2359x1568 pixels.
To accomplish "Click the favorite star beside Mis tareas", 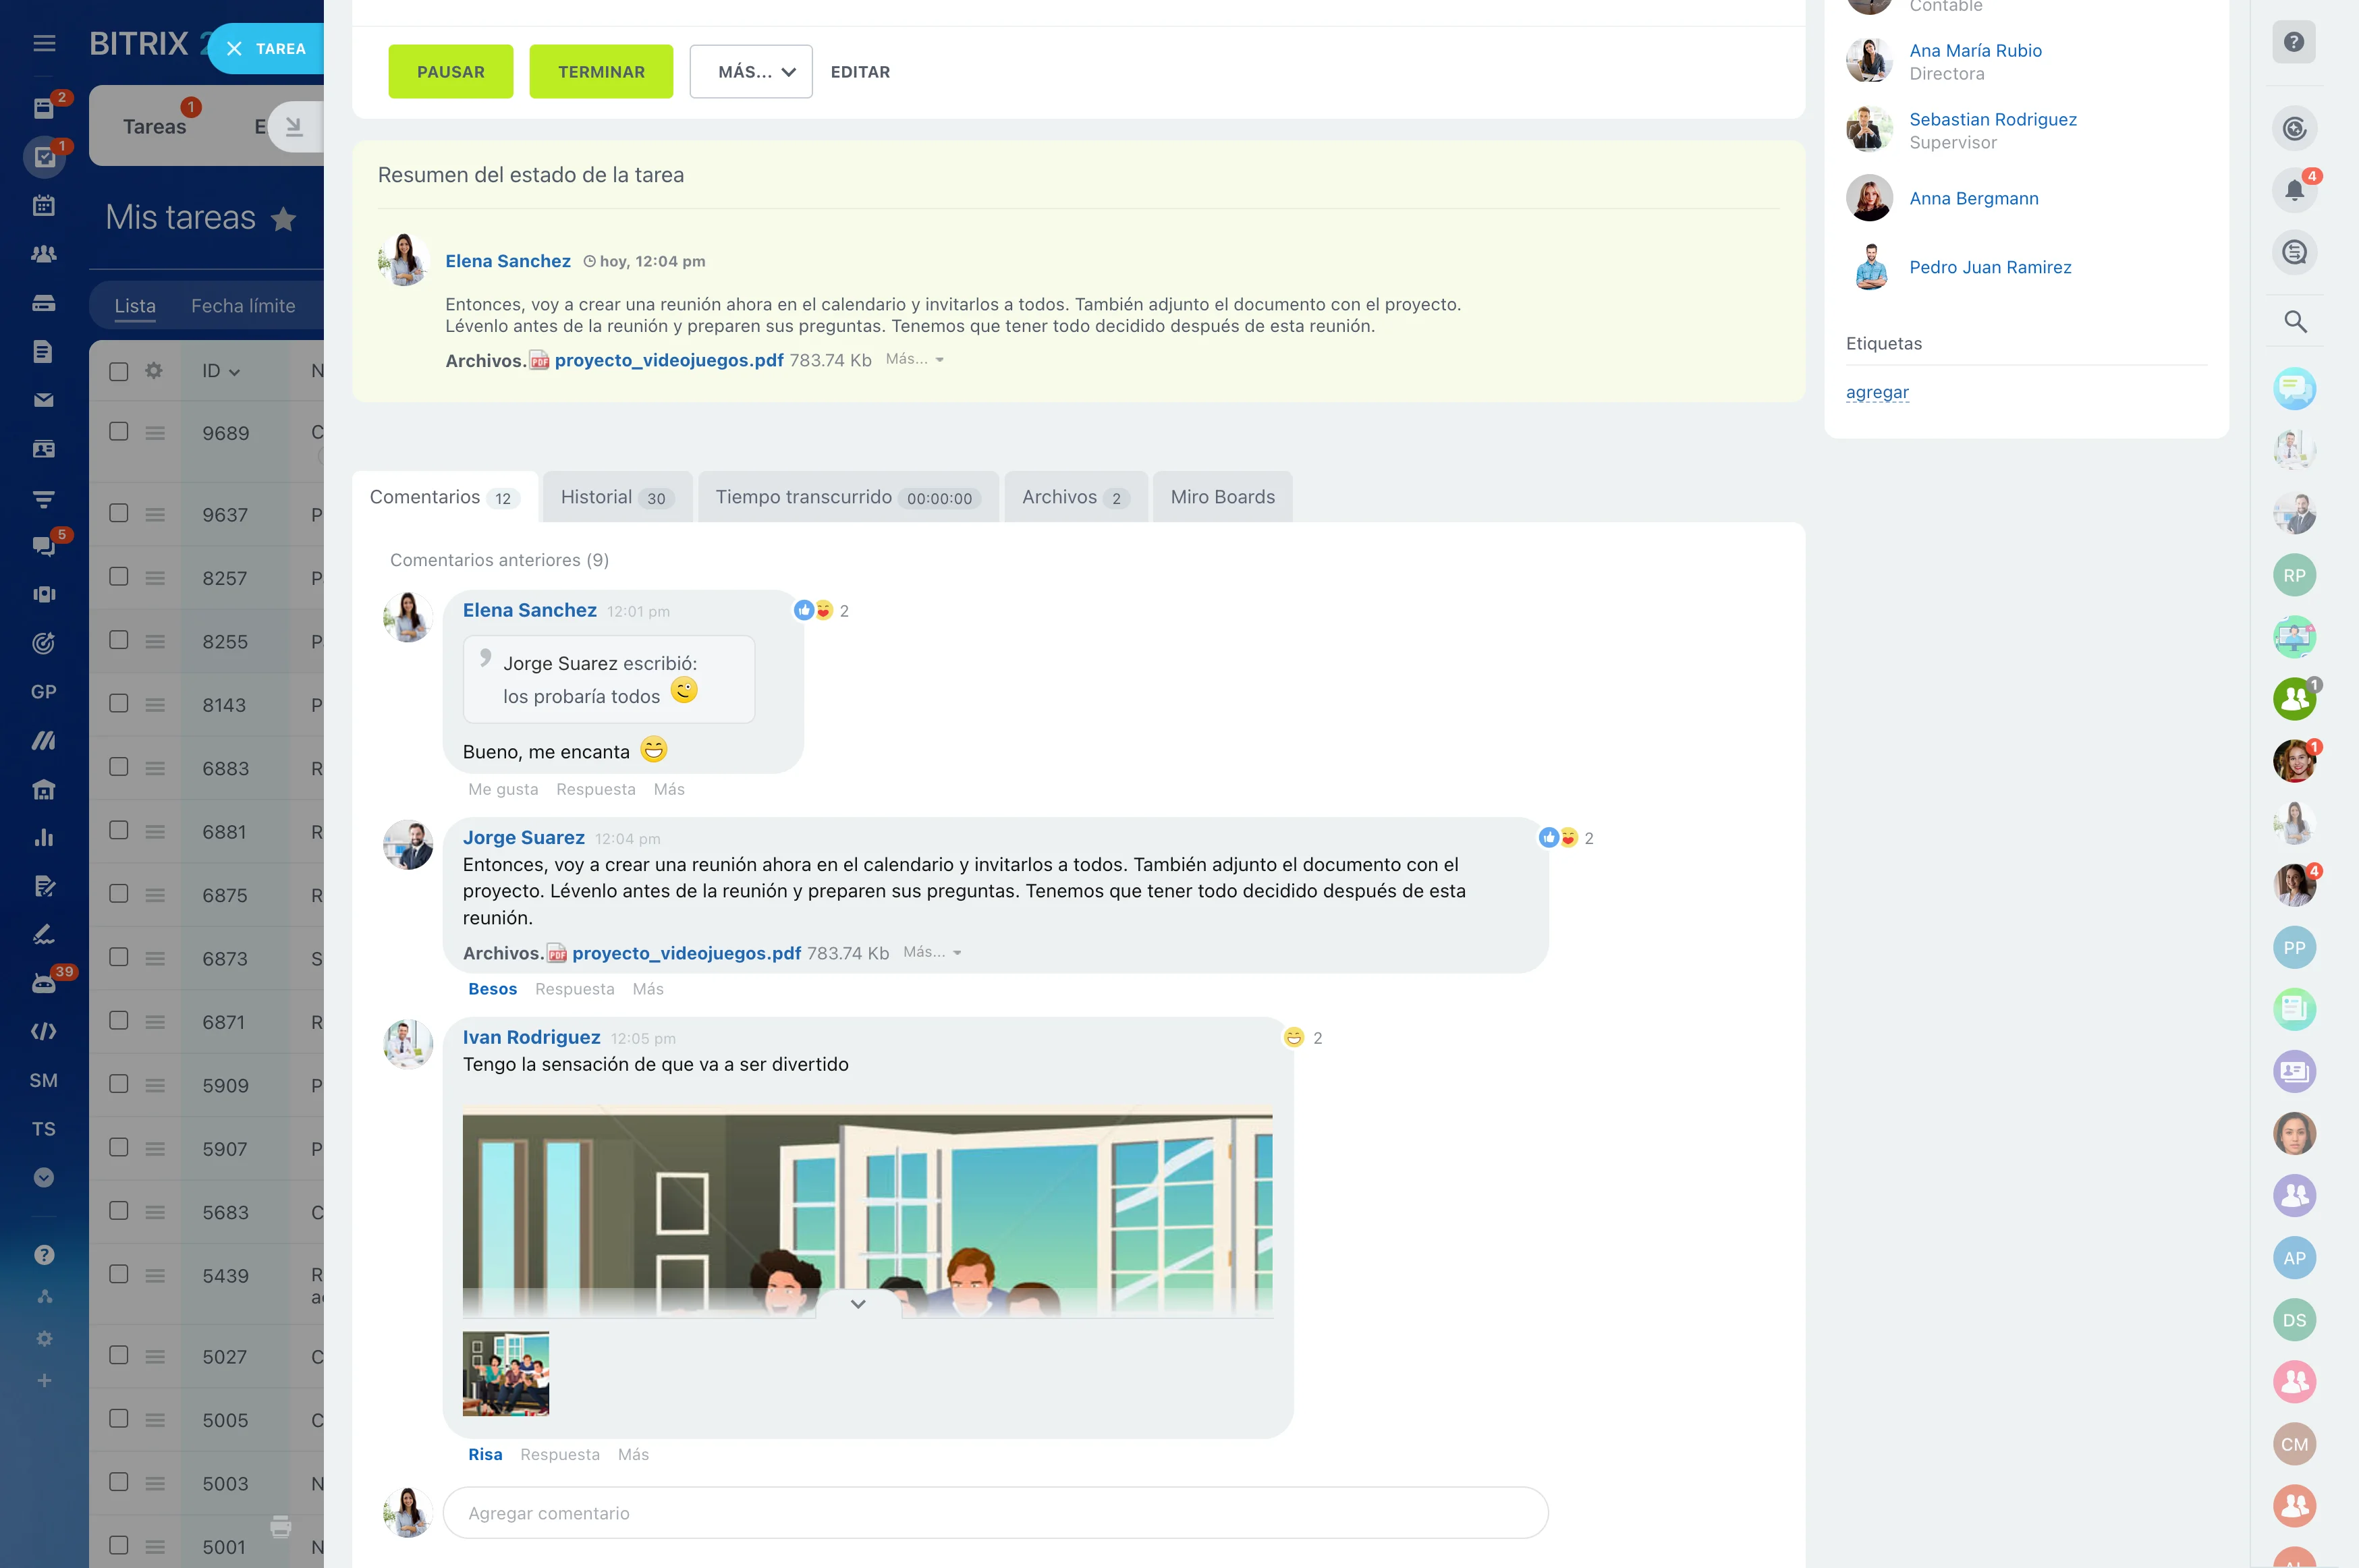I will point(284,219).
